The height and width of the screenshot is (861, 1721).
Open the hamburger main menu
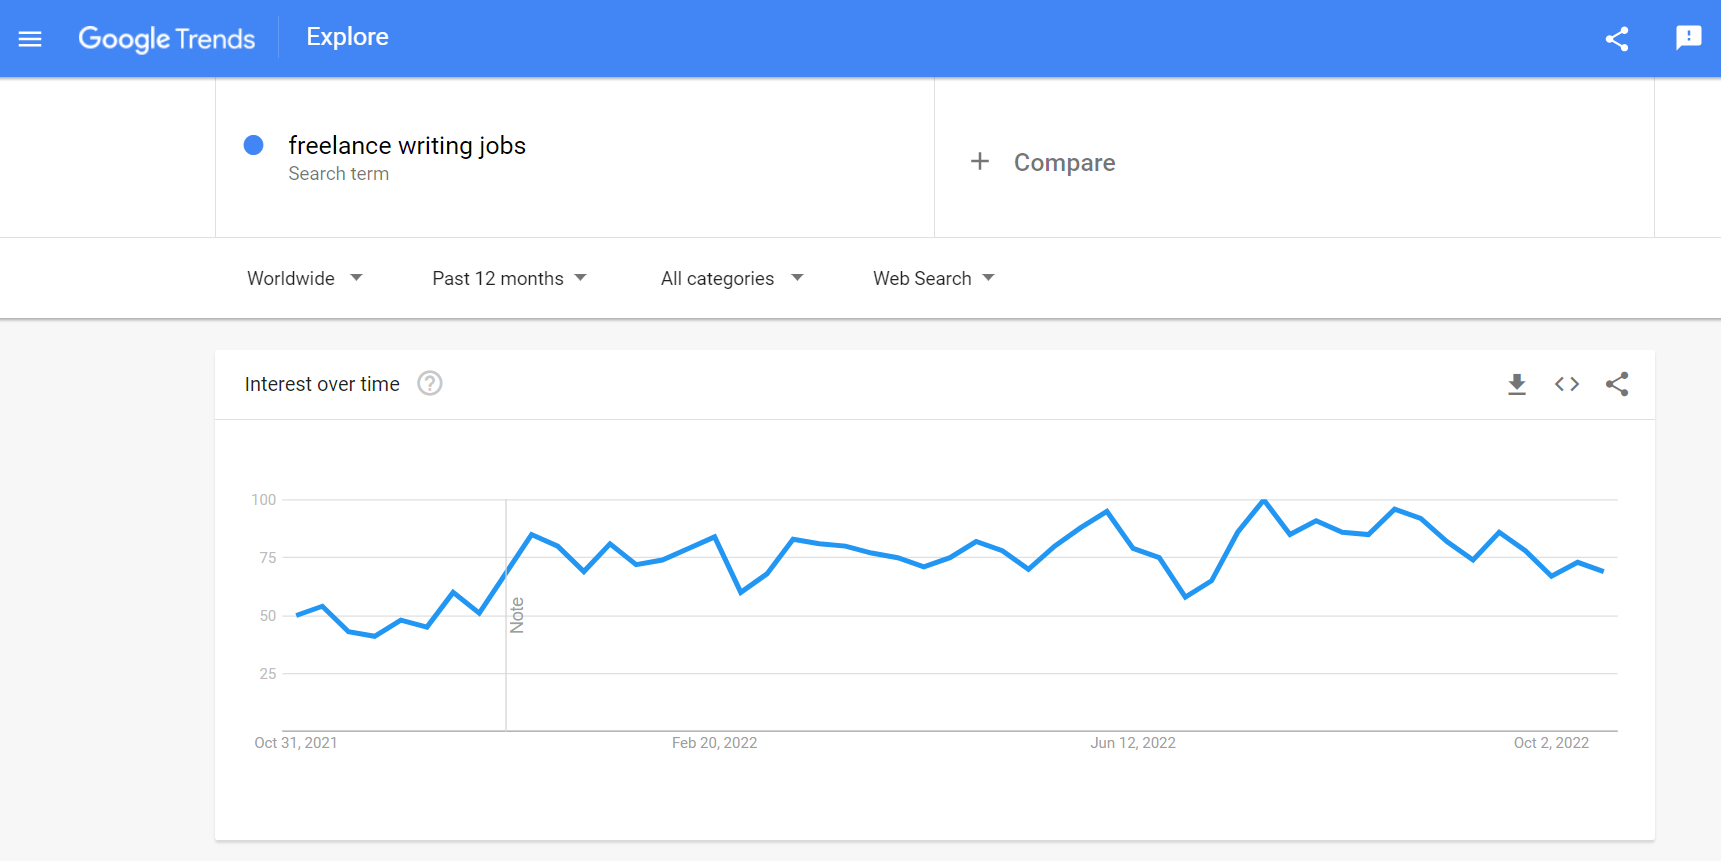pos(30,39)
